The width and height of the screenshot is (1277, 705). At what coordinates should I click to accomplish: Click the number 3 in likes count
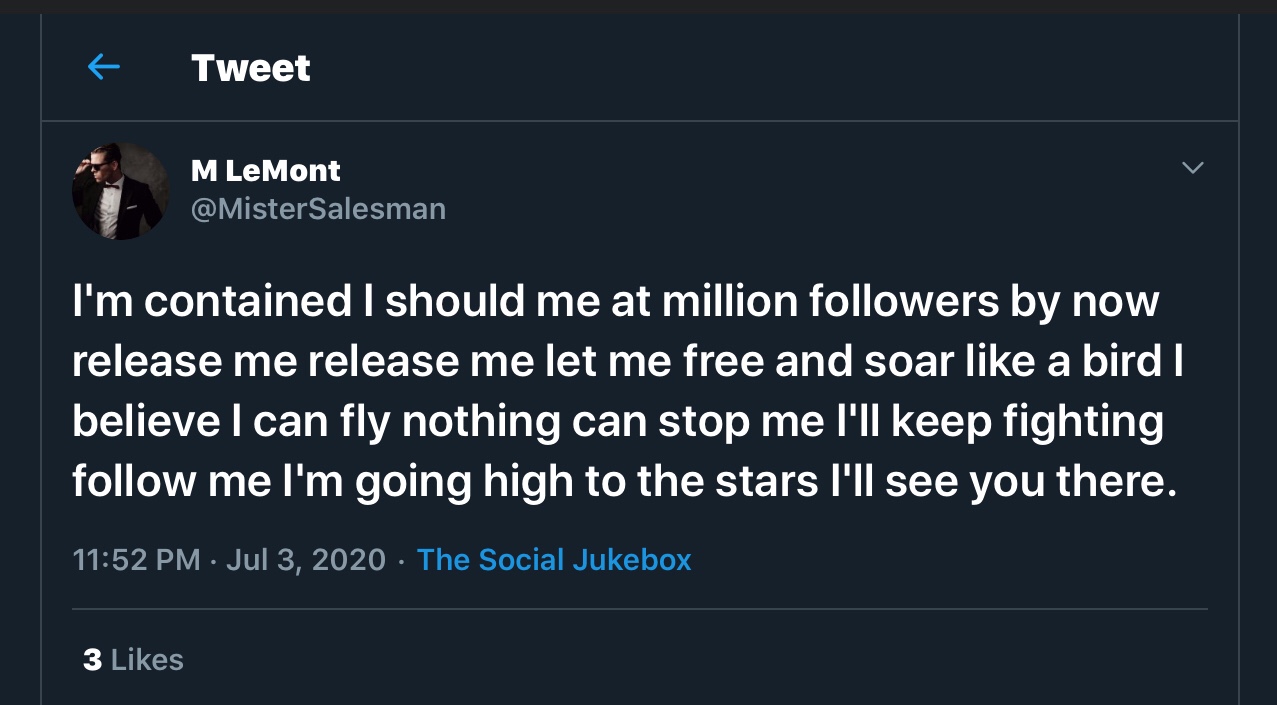(92, 660)
